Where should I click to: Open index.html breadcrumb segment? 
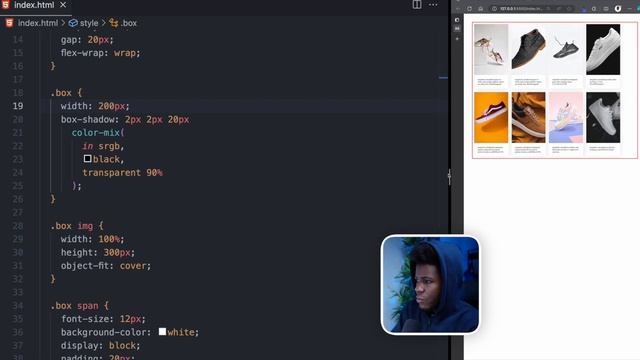pos(38,23)
